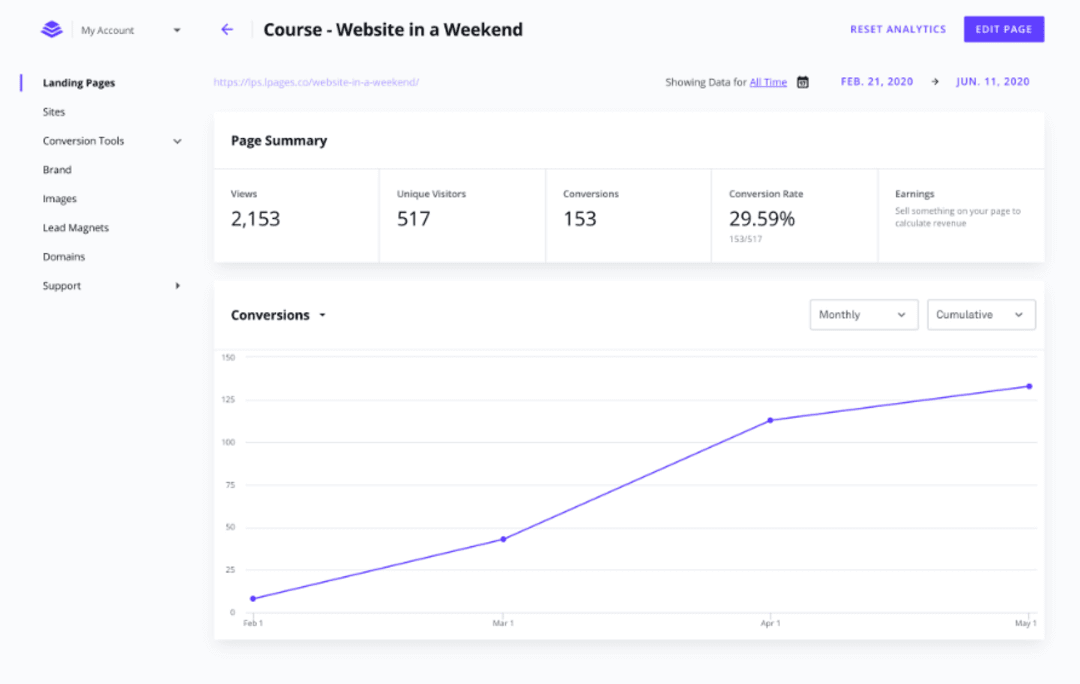
Task: Click the back arrow beside the page title
Action: point(227,29)
